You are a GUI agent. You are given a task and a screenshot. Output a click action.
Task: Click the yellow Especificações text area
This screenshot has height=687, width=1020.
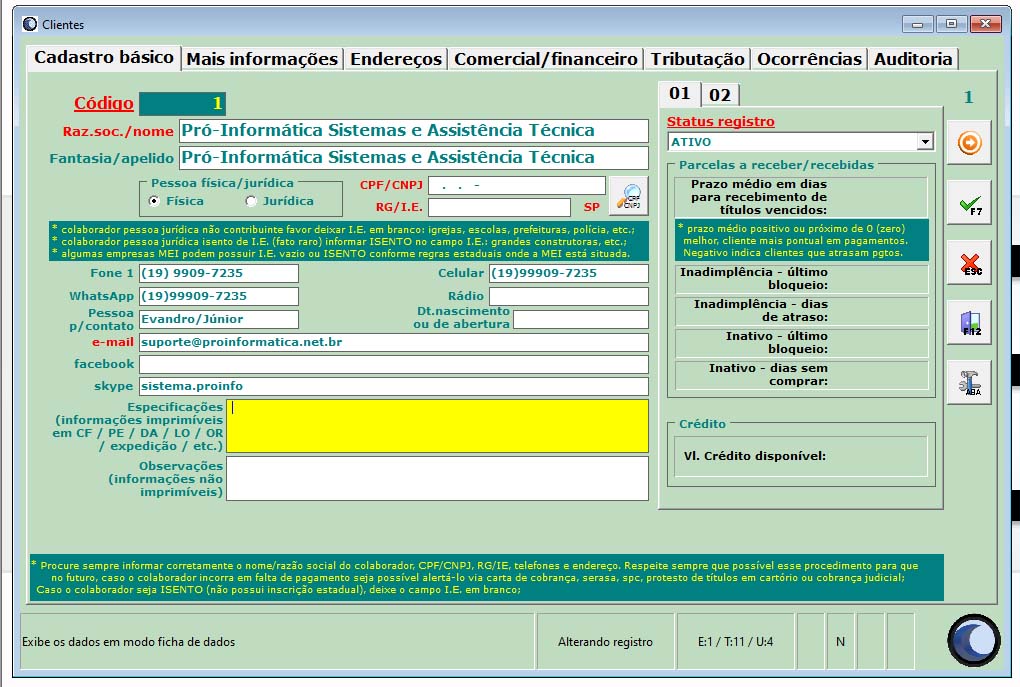point(437,426)
